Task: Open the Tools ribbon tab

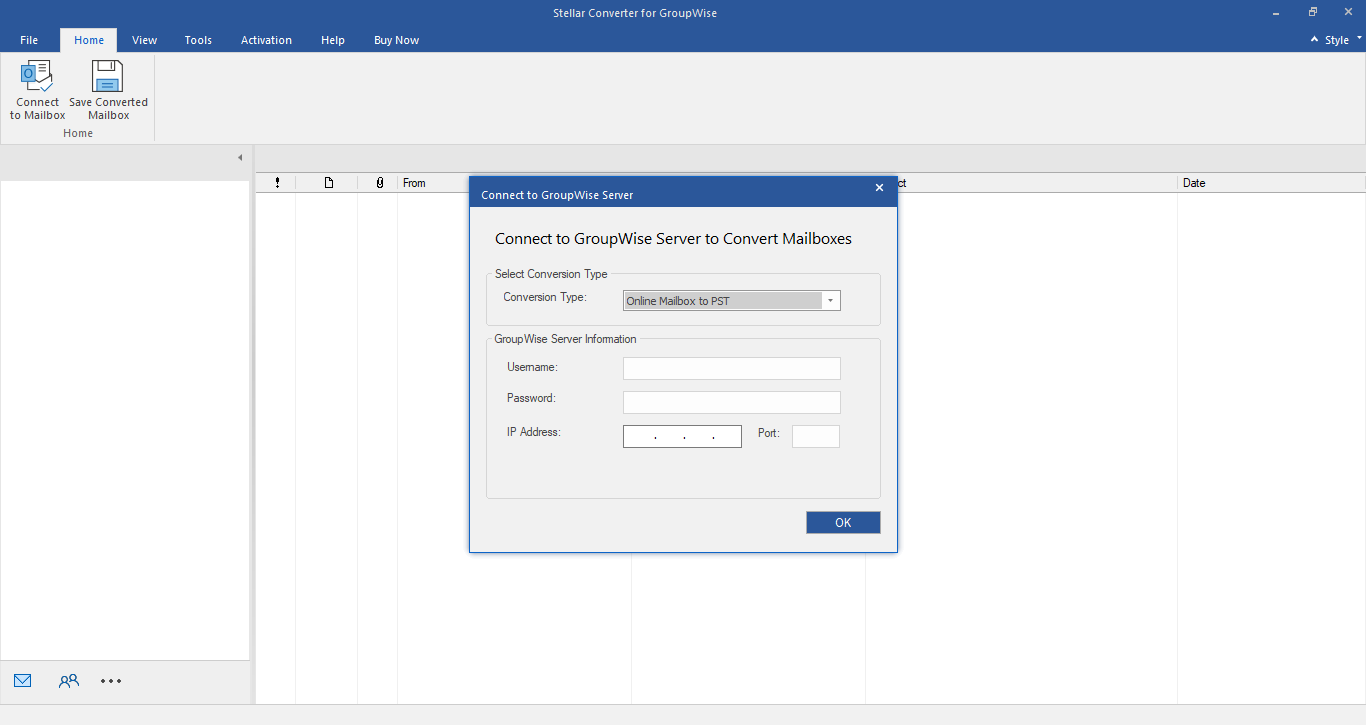Action: pos(198,40)
